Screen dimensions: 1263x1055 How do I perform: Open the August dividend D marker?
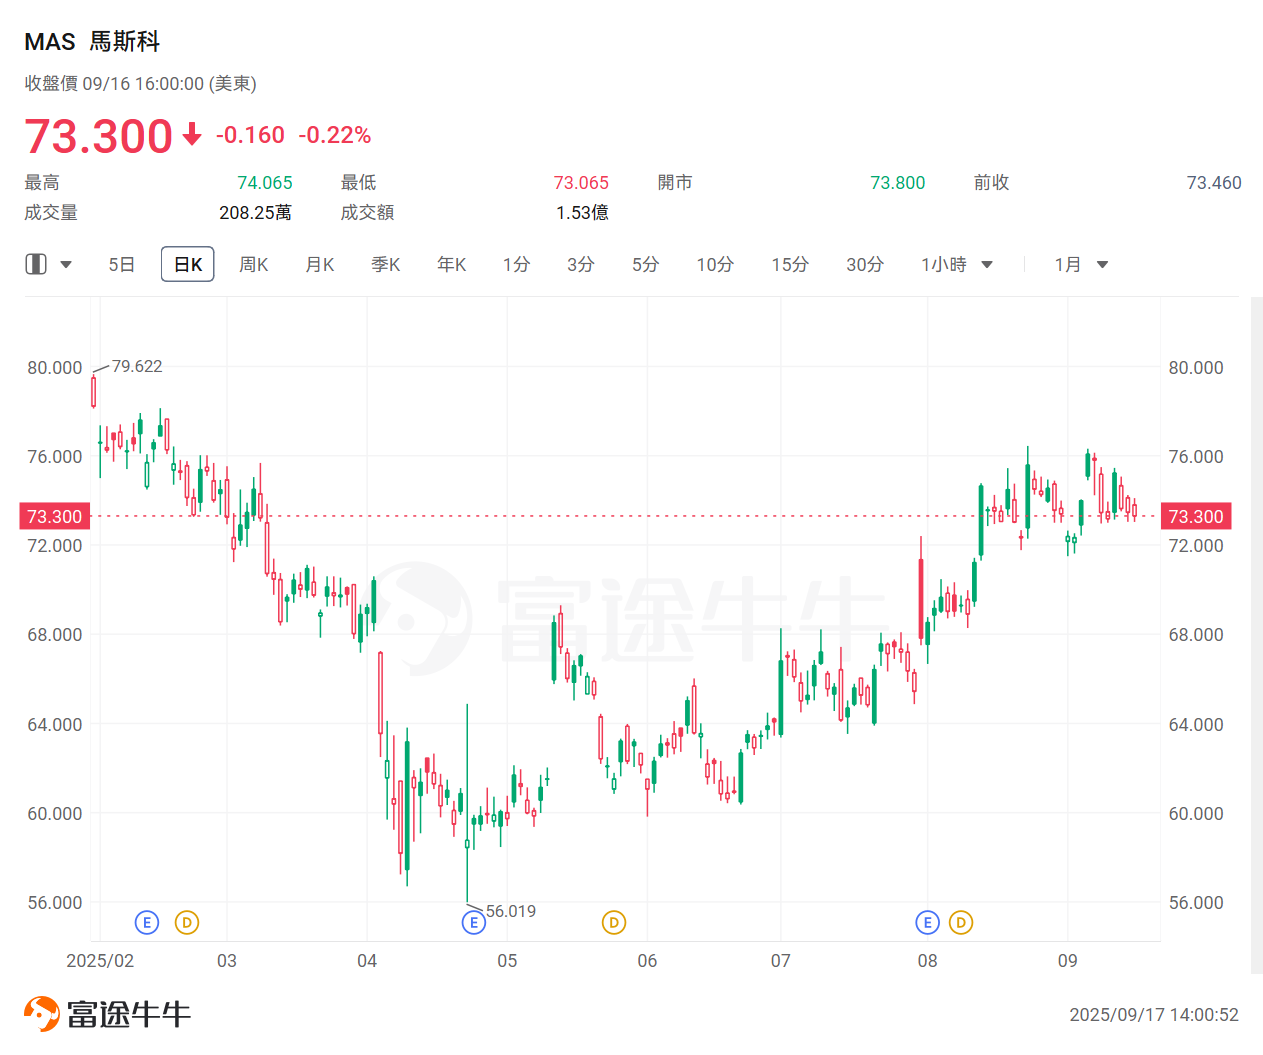click(961, 922)
